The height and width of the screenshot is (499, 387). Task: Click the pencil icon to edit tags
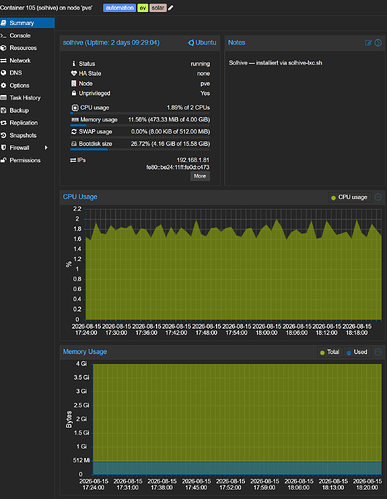[171, 7]
